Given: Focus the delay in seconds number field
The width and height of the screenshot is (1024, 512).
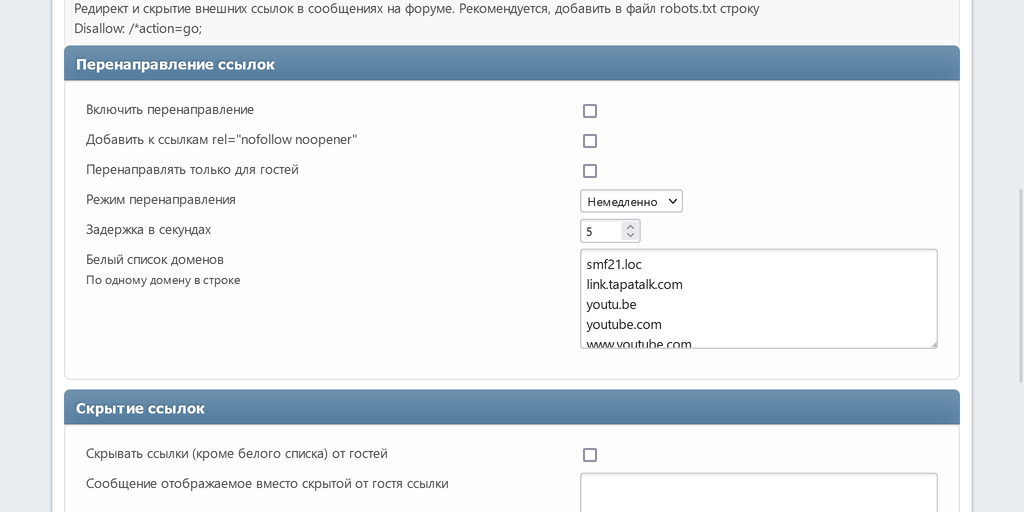Looking at the screenshot, I should point(601,231).
